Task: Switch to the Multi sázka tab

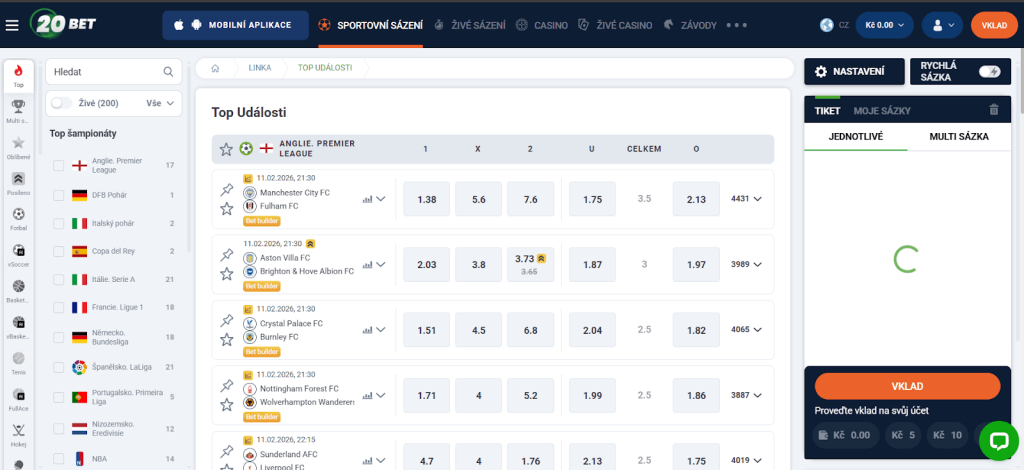Action: (x=958, y=135)
